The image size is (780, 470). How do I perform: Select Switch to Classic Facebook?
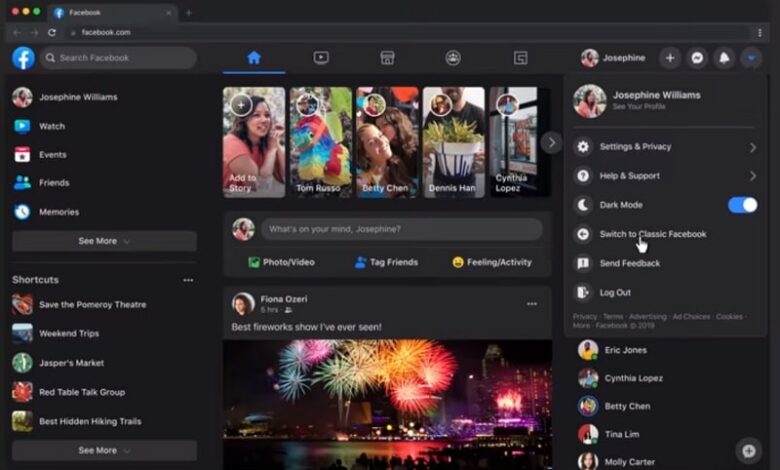(665, 234)
